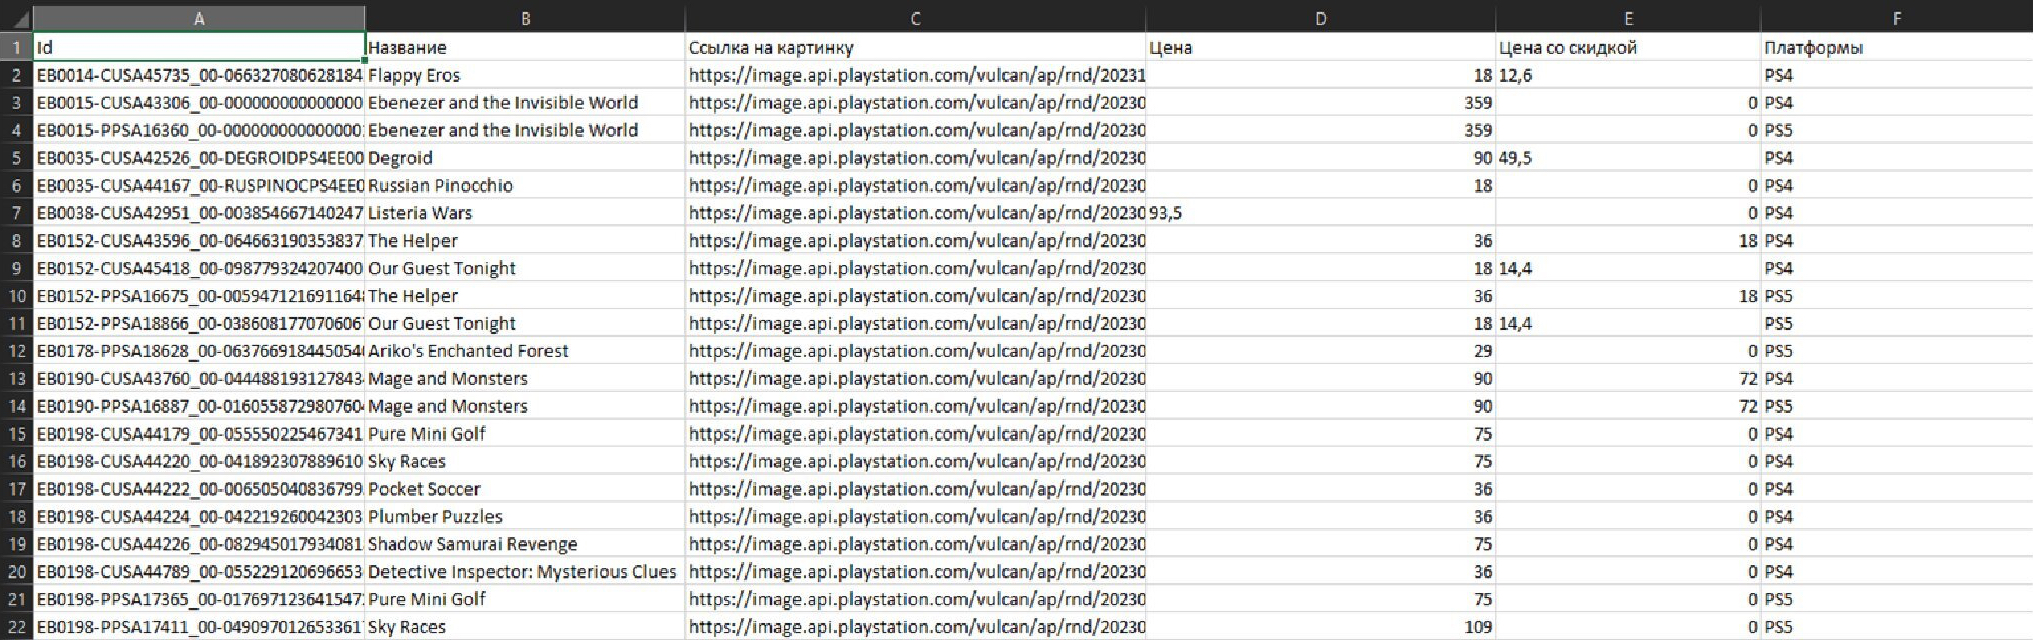This screenshot has width=2033, height=640.
Task: Select the 'Pocket Soccer' cell
Action: (x=525, y=489)
